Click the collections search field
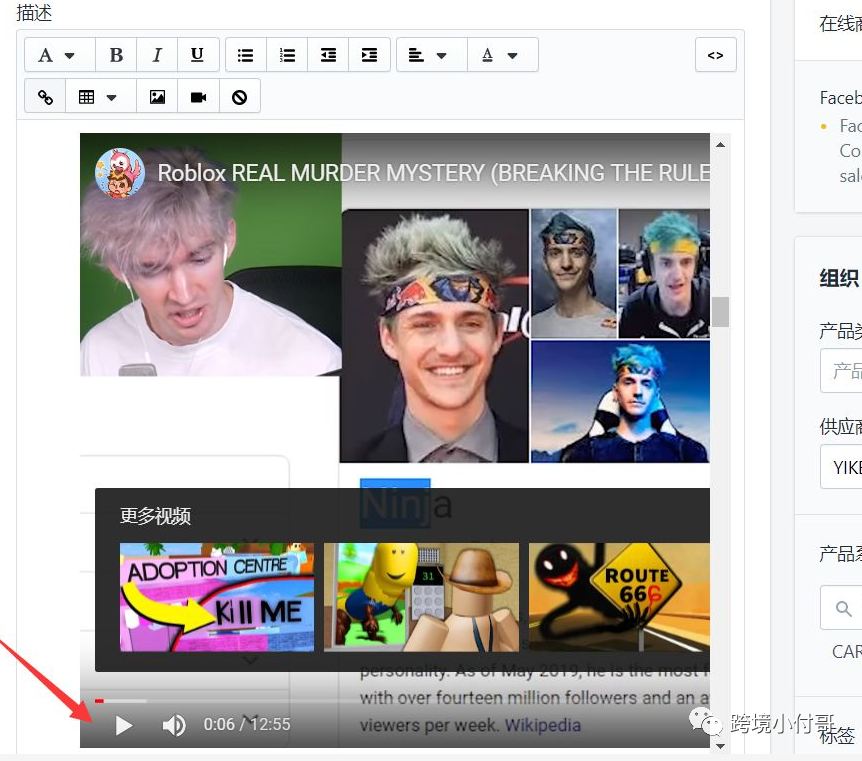Screen dimensions: 862x761 (x=841, y=608)
